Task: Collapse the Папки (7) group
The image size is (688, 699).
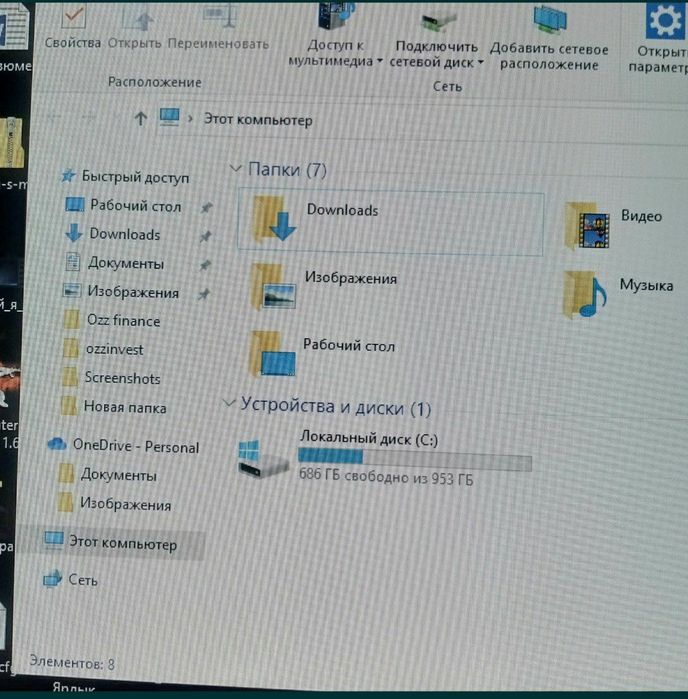Action: pos(235,169)
